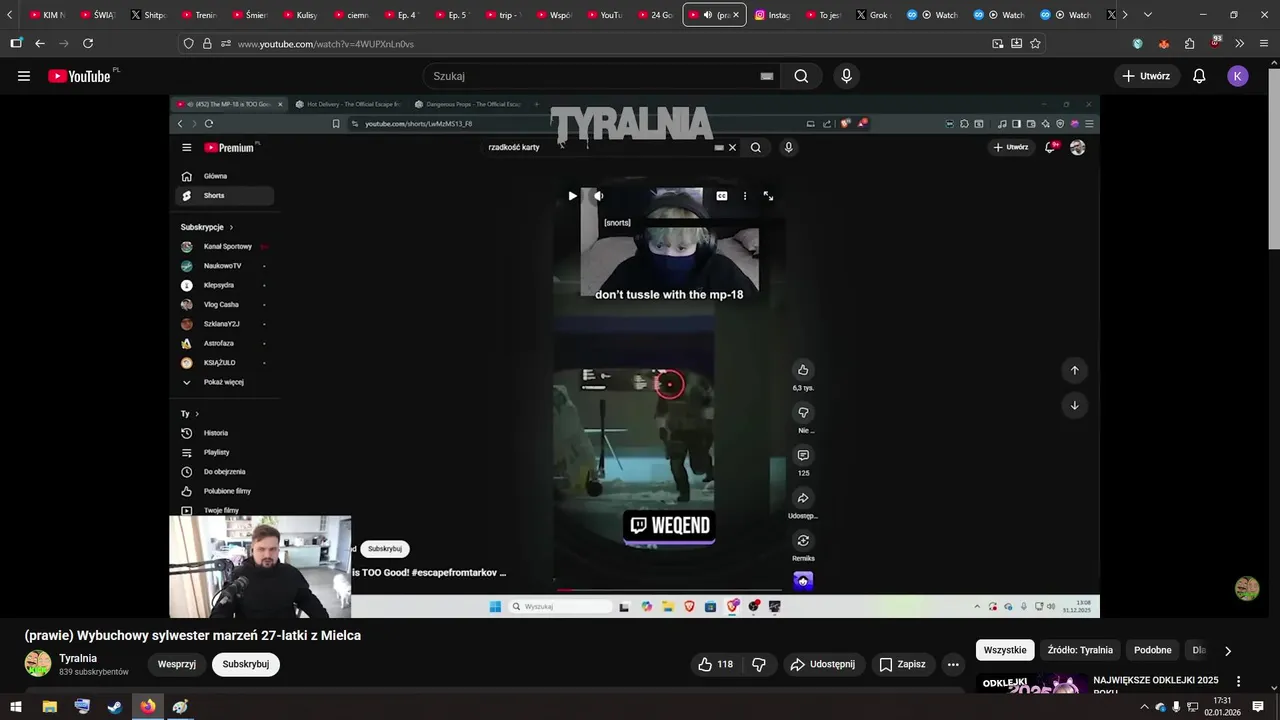Click the floating round avatar icon at the page's right edge
The width and height of the screenshot is (1280, 720).
[x=1247, y=589]
